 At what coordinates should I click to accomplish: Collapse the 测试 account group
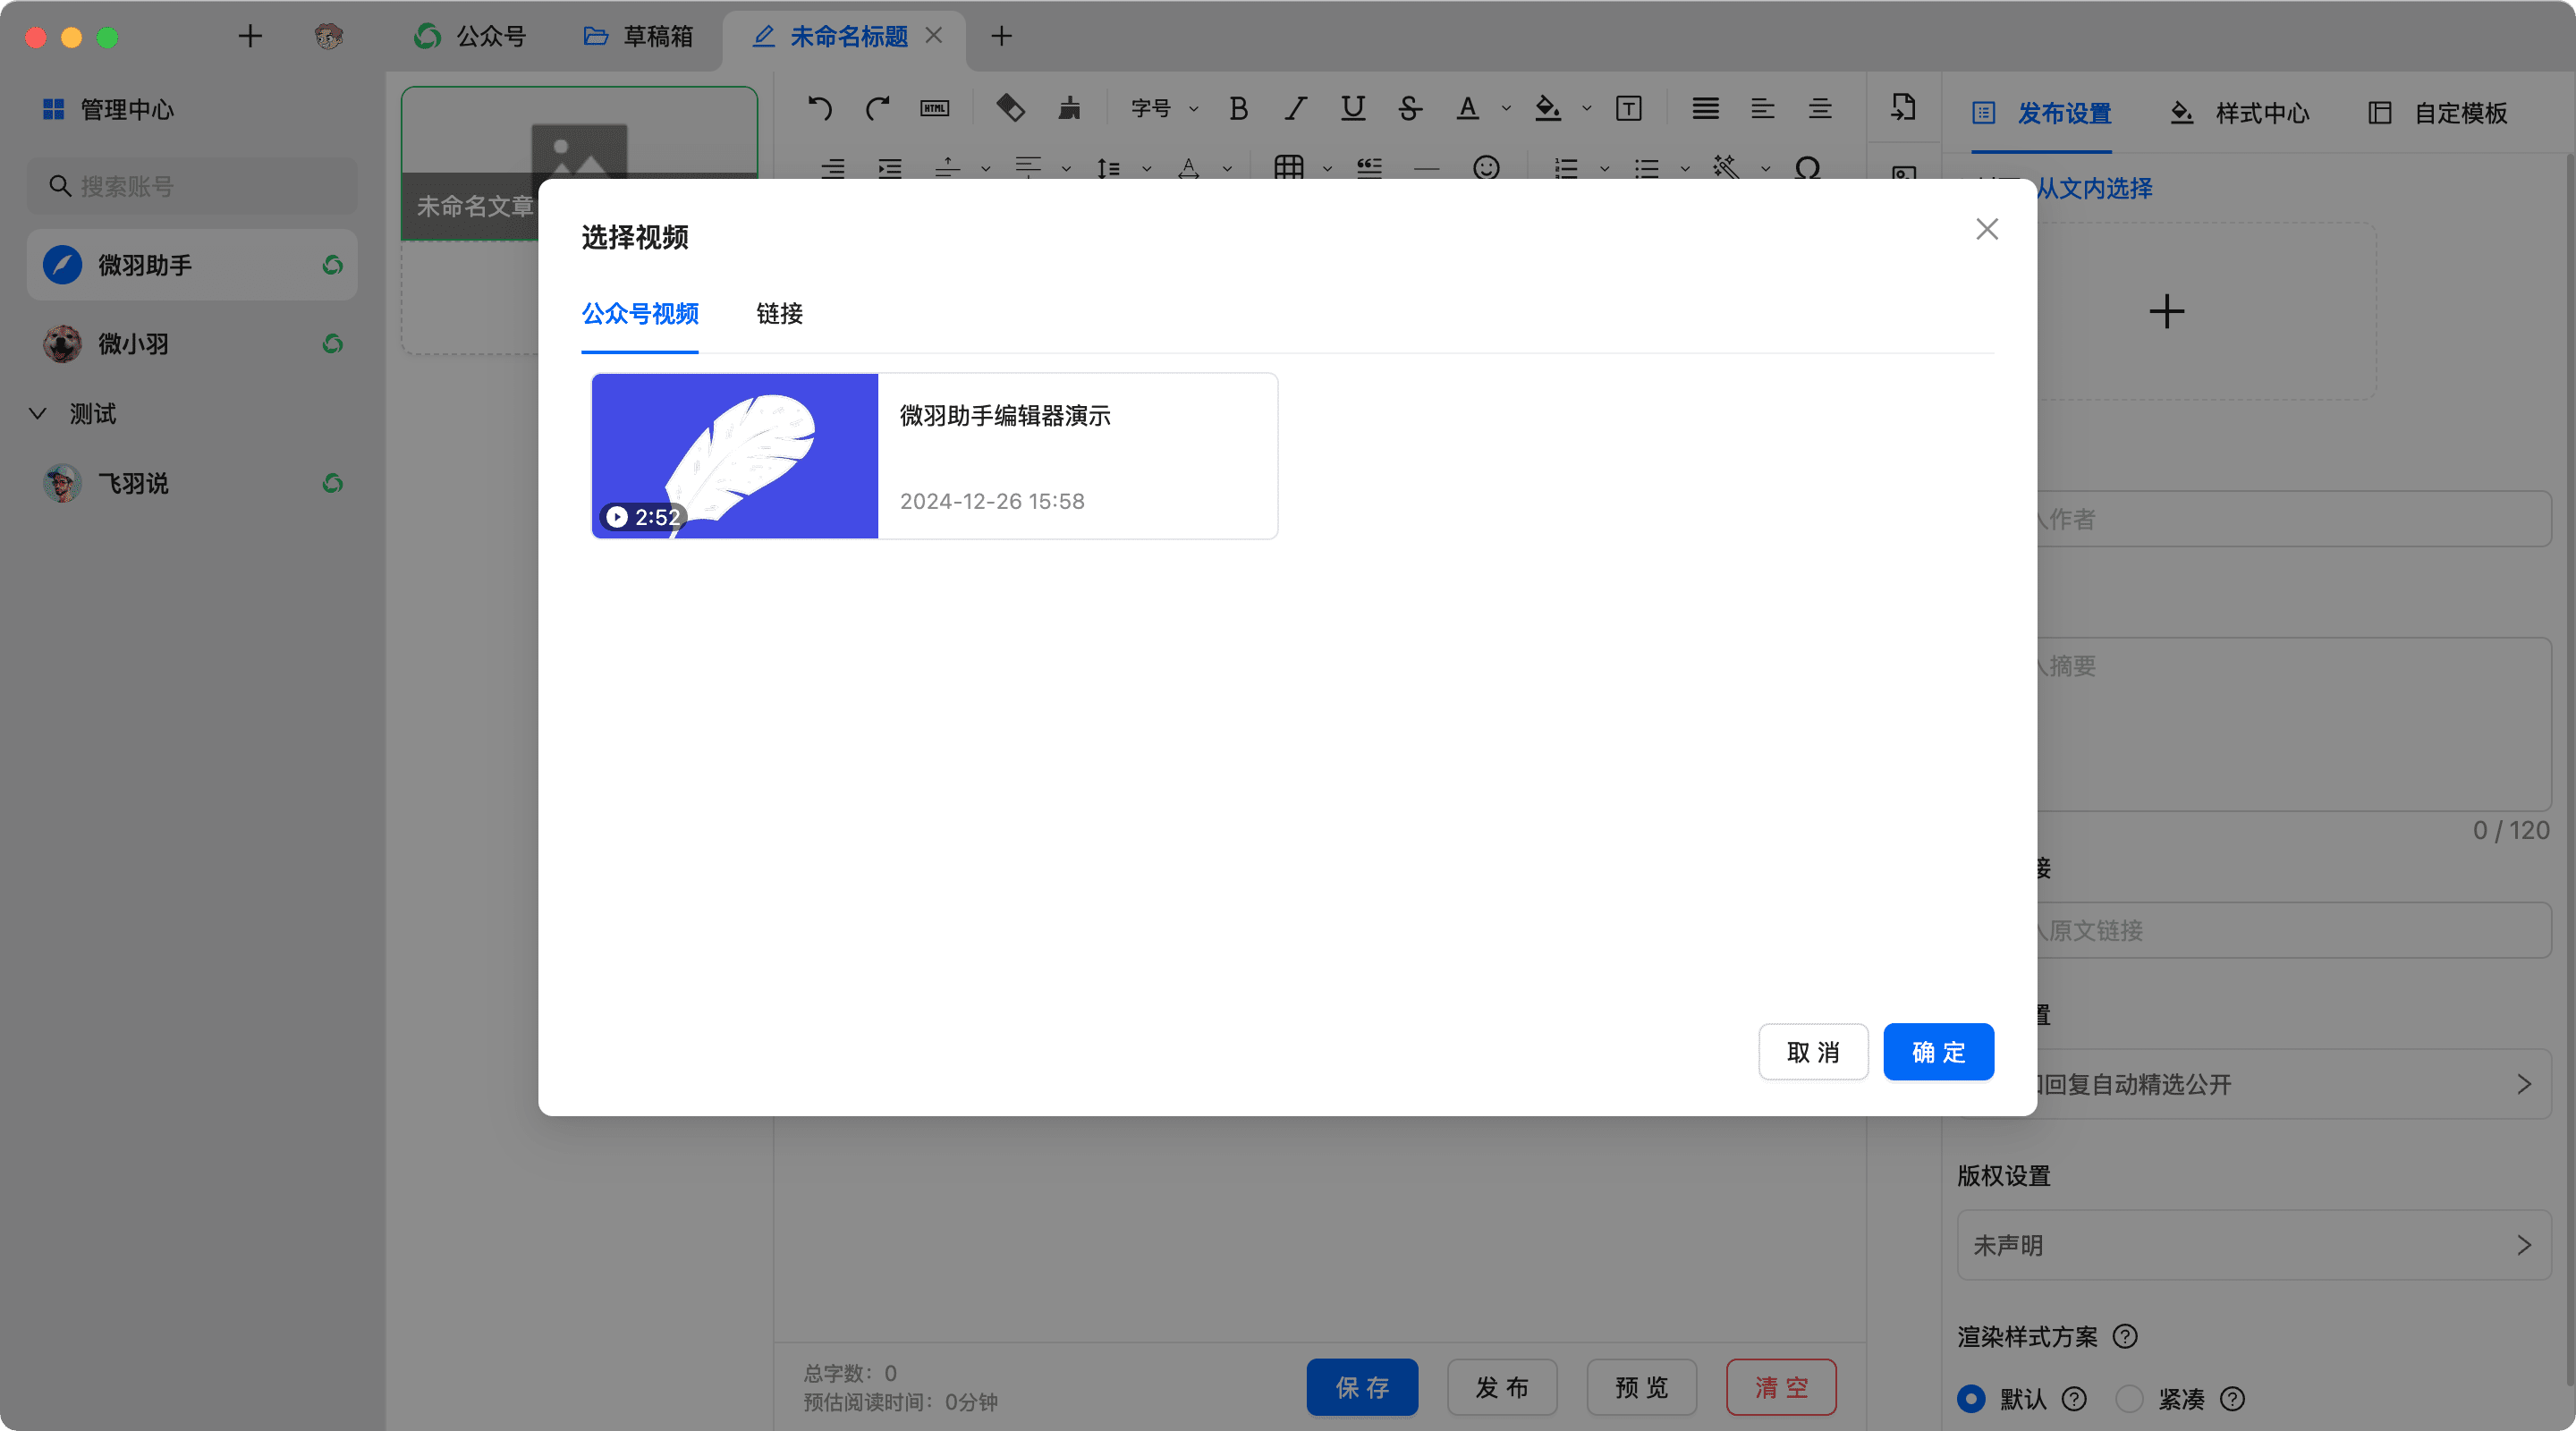pyautogui.click(x=38, y=413)
